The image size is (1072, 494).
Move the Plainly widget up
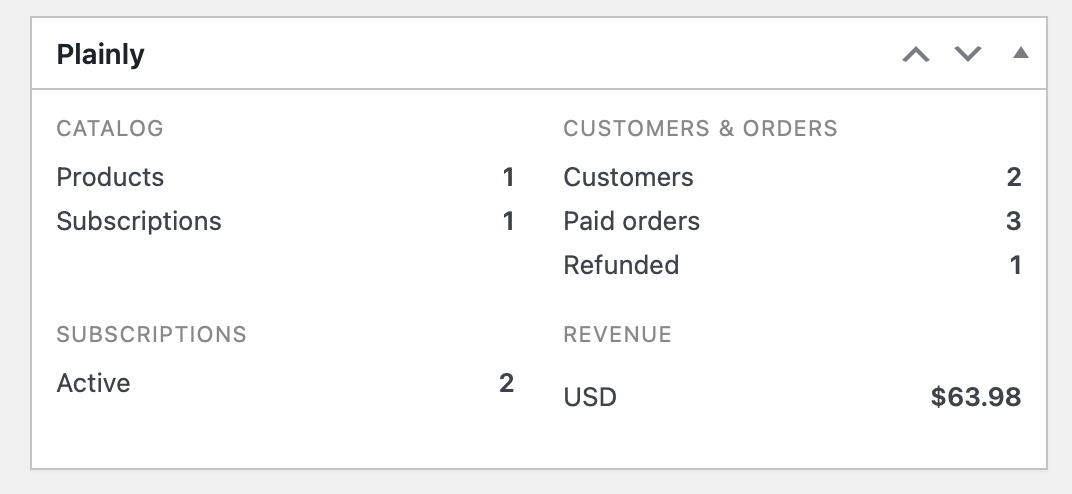point(915,54)
